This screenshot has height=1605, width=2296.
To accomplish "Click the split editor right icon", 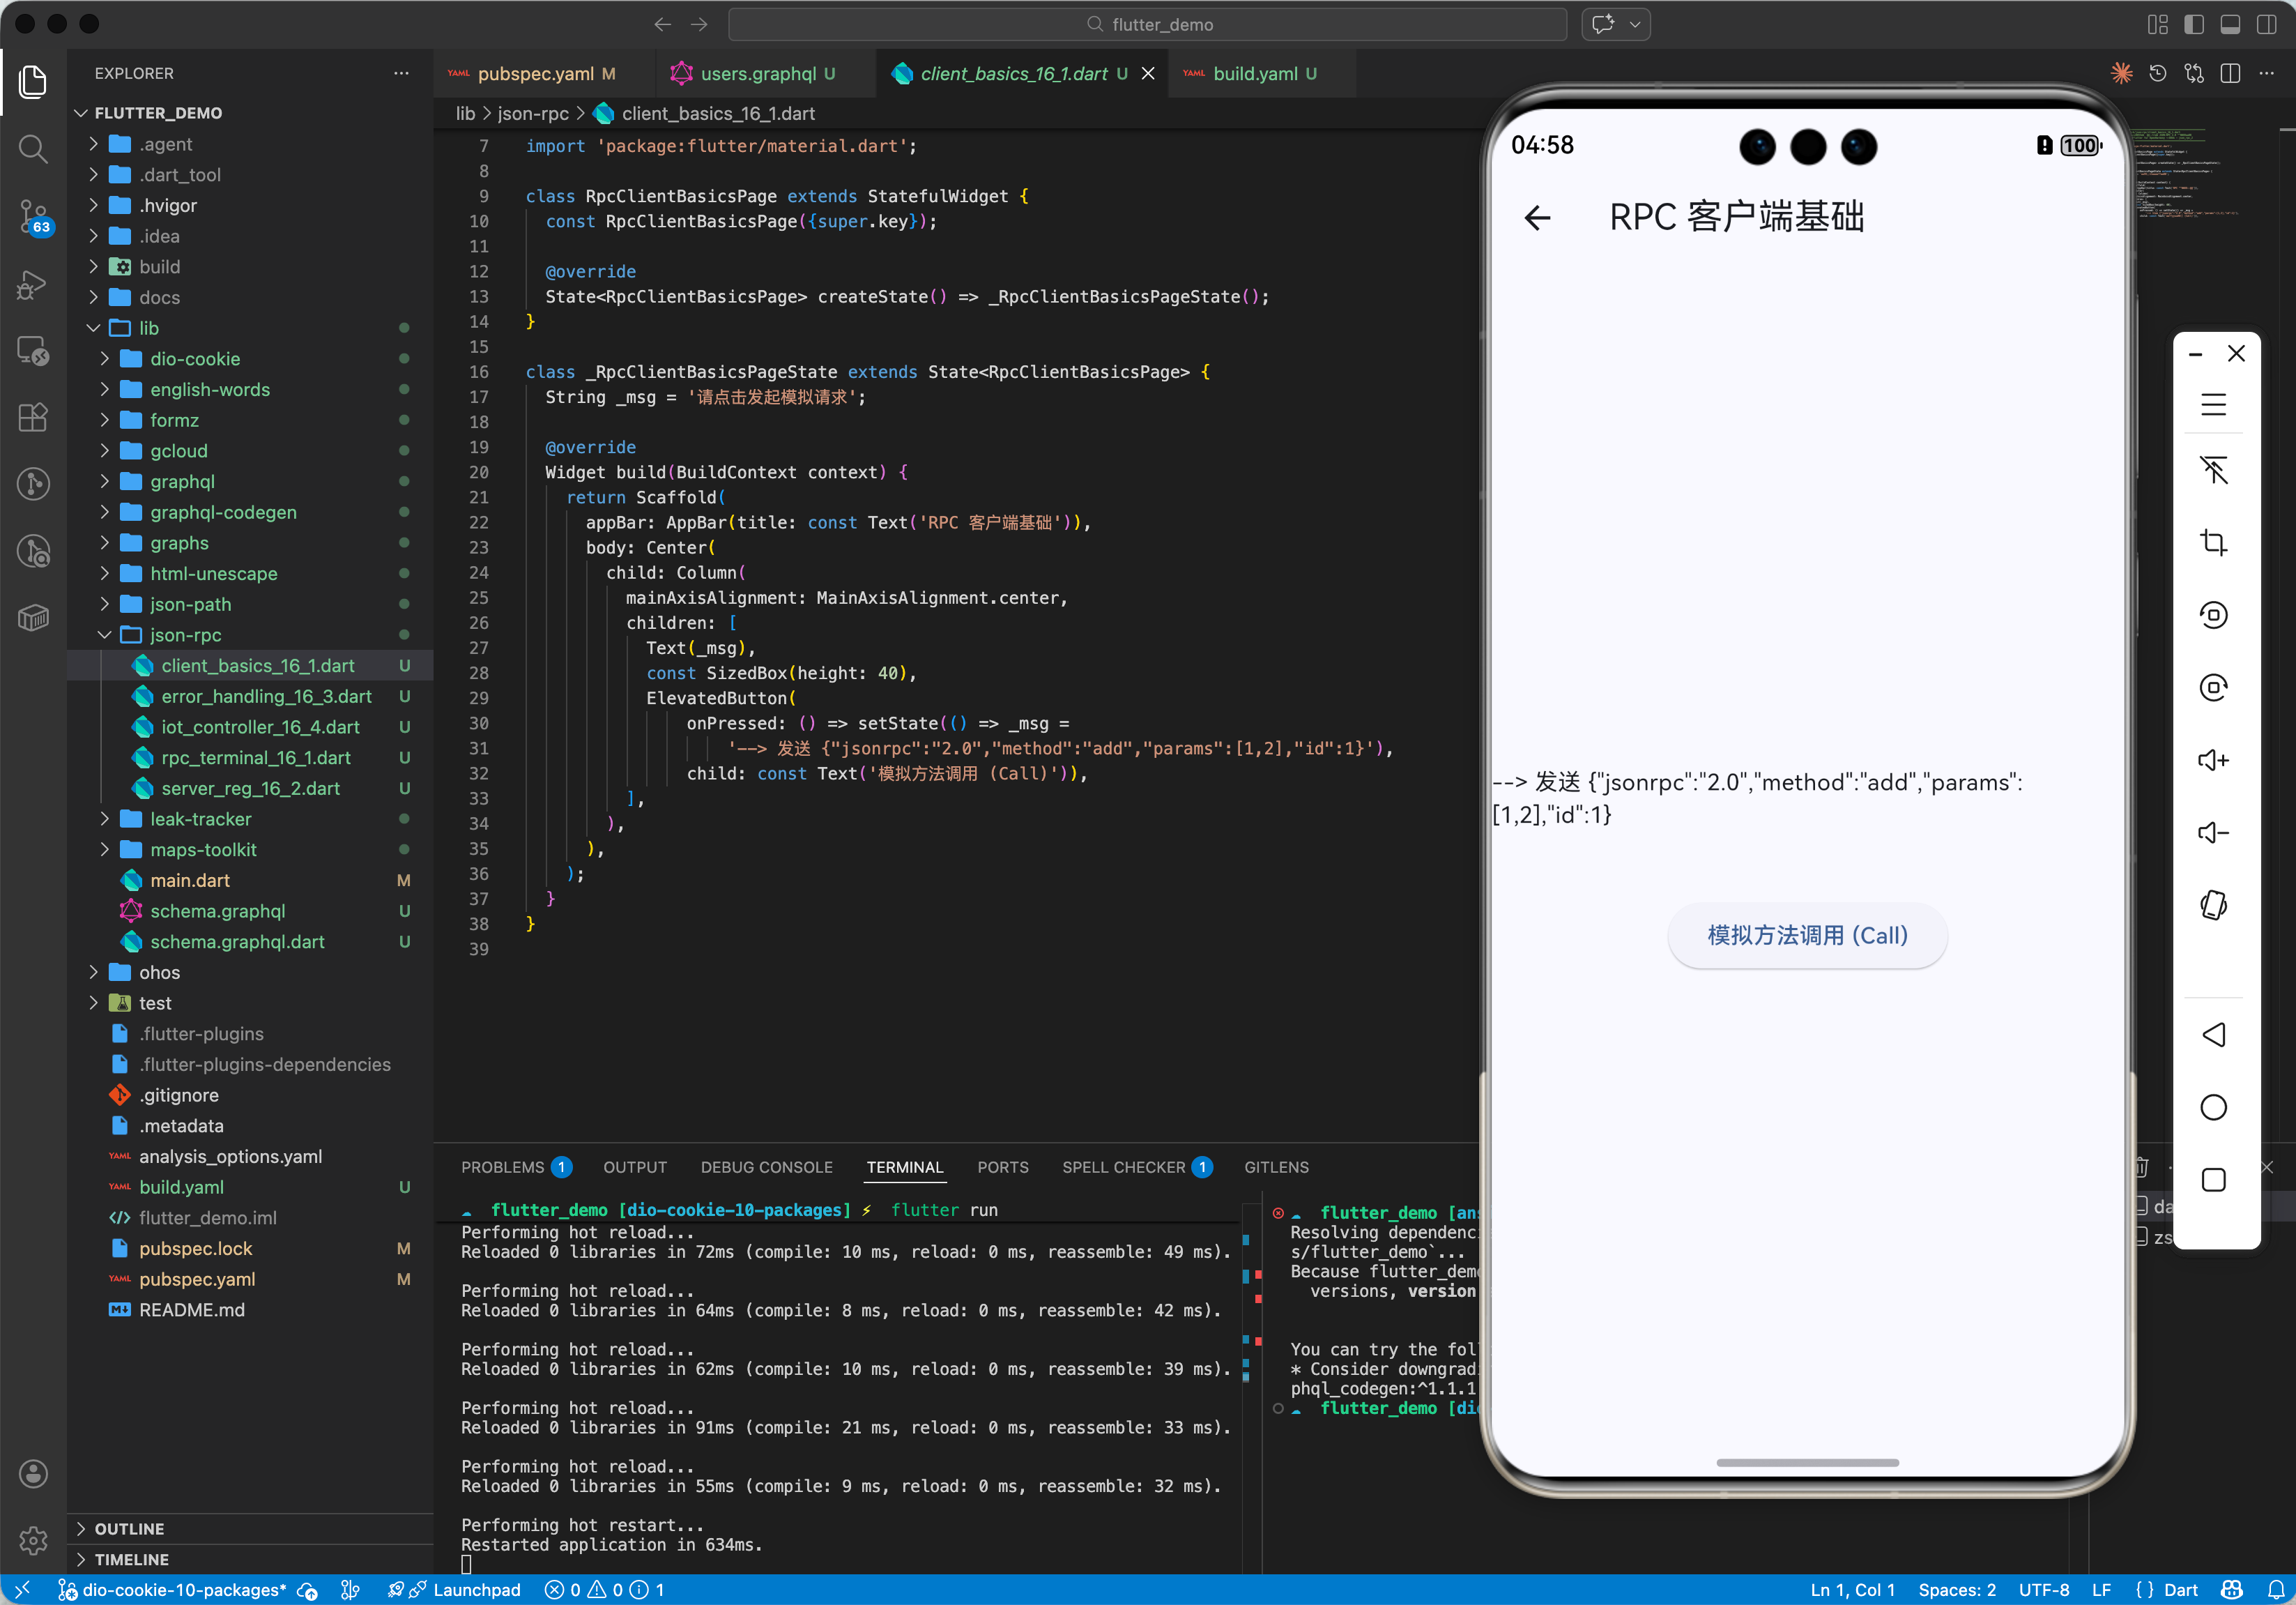I will 2229,74.
